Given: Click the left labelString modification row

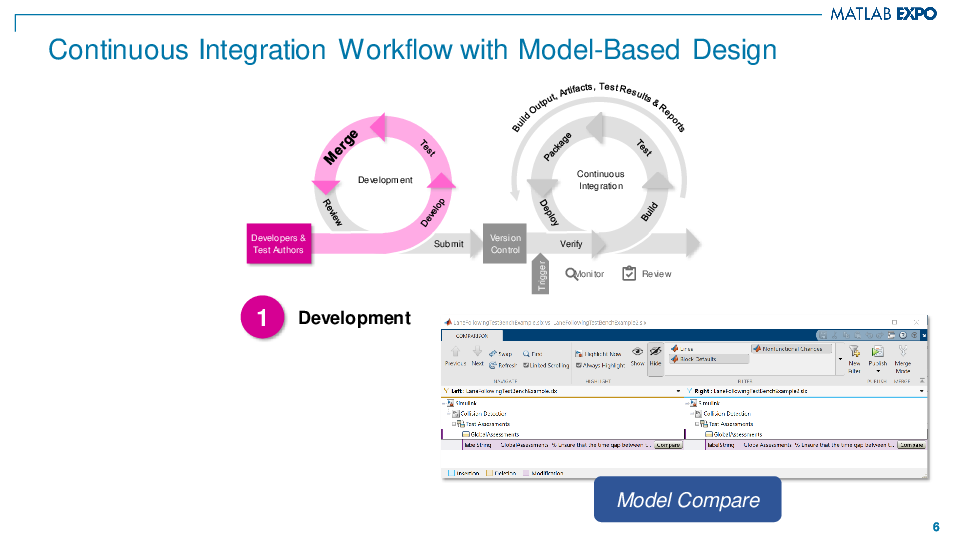Looking at the screenshot, I should (x=572, y=445).
